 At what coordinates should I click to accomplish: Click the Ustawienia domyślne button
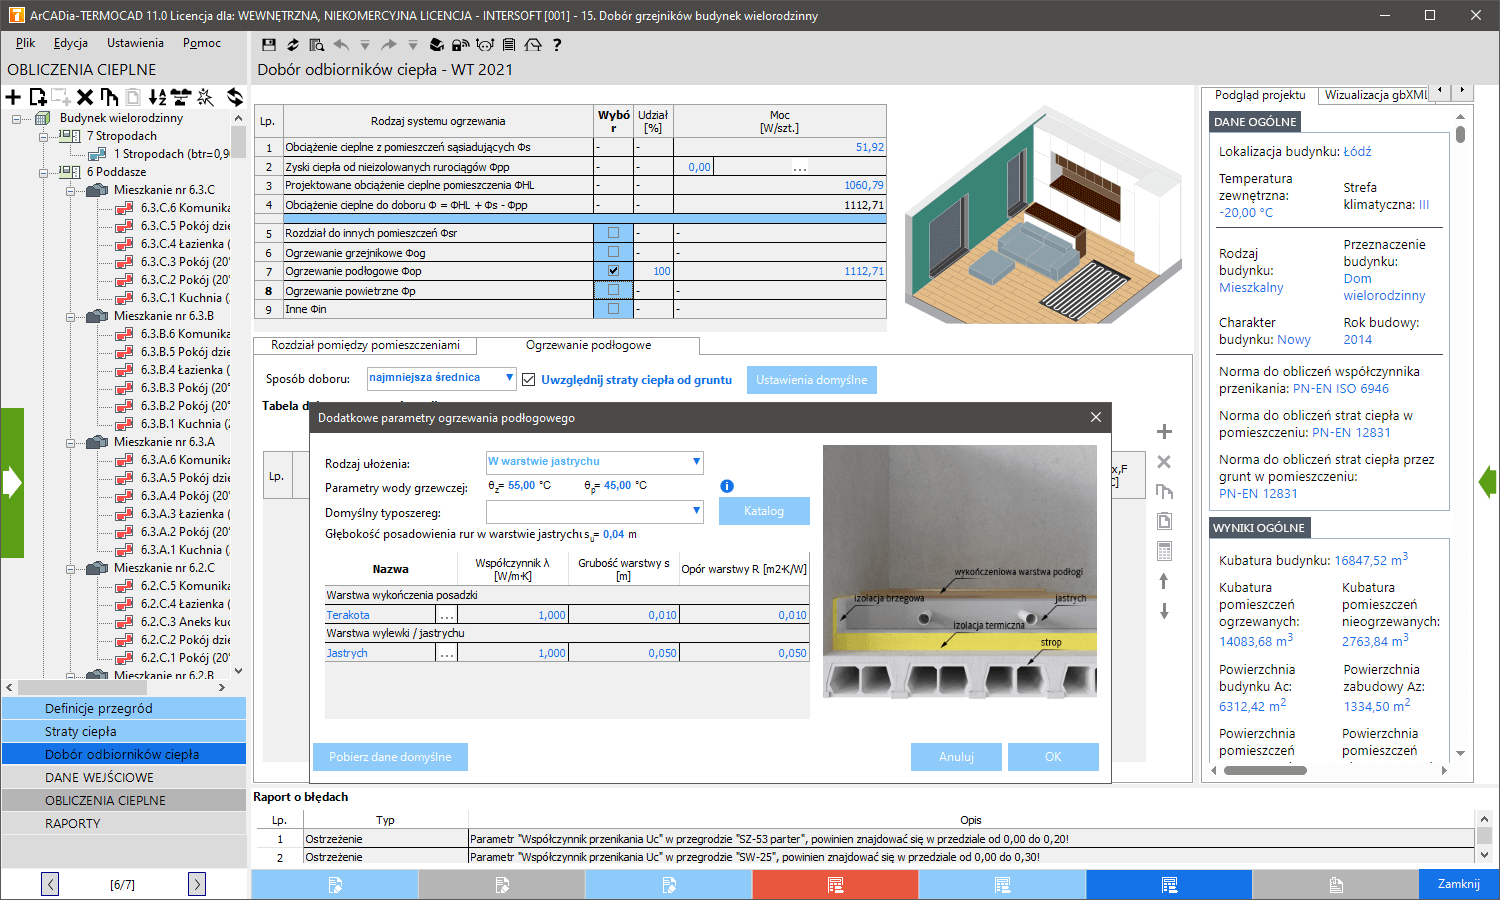pyautogui.click(x=812, y=380)
